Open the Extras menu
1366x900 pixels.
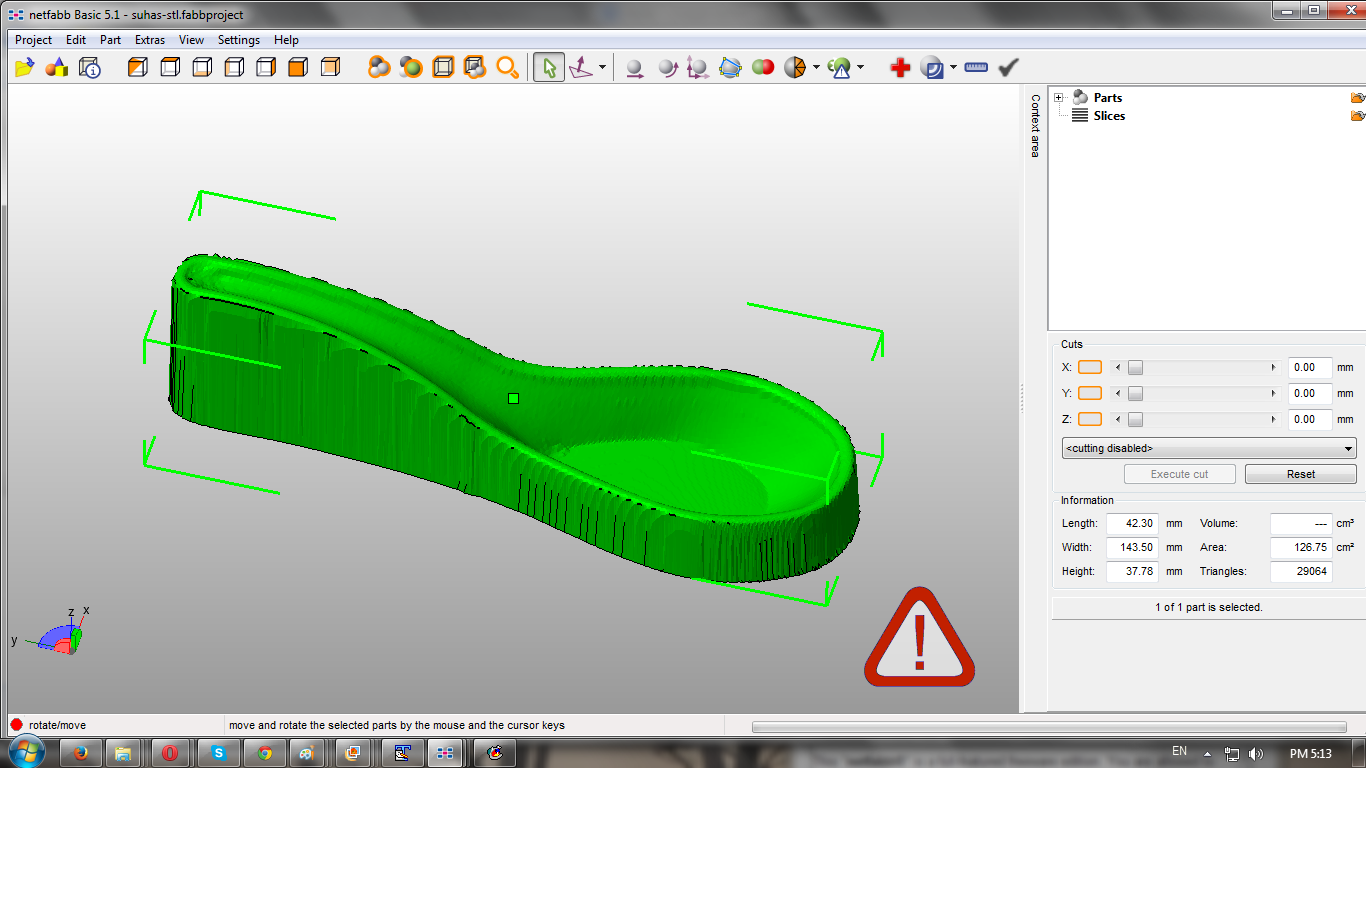tap(150, 40)
